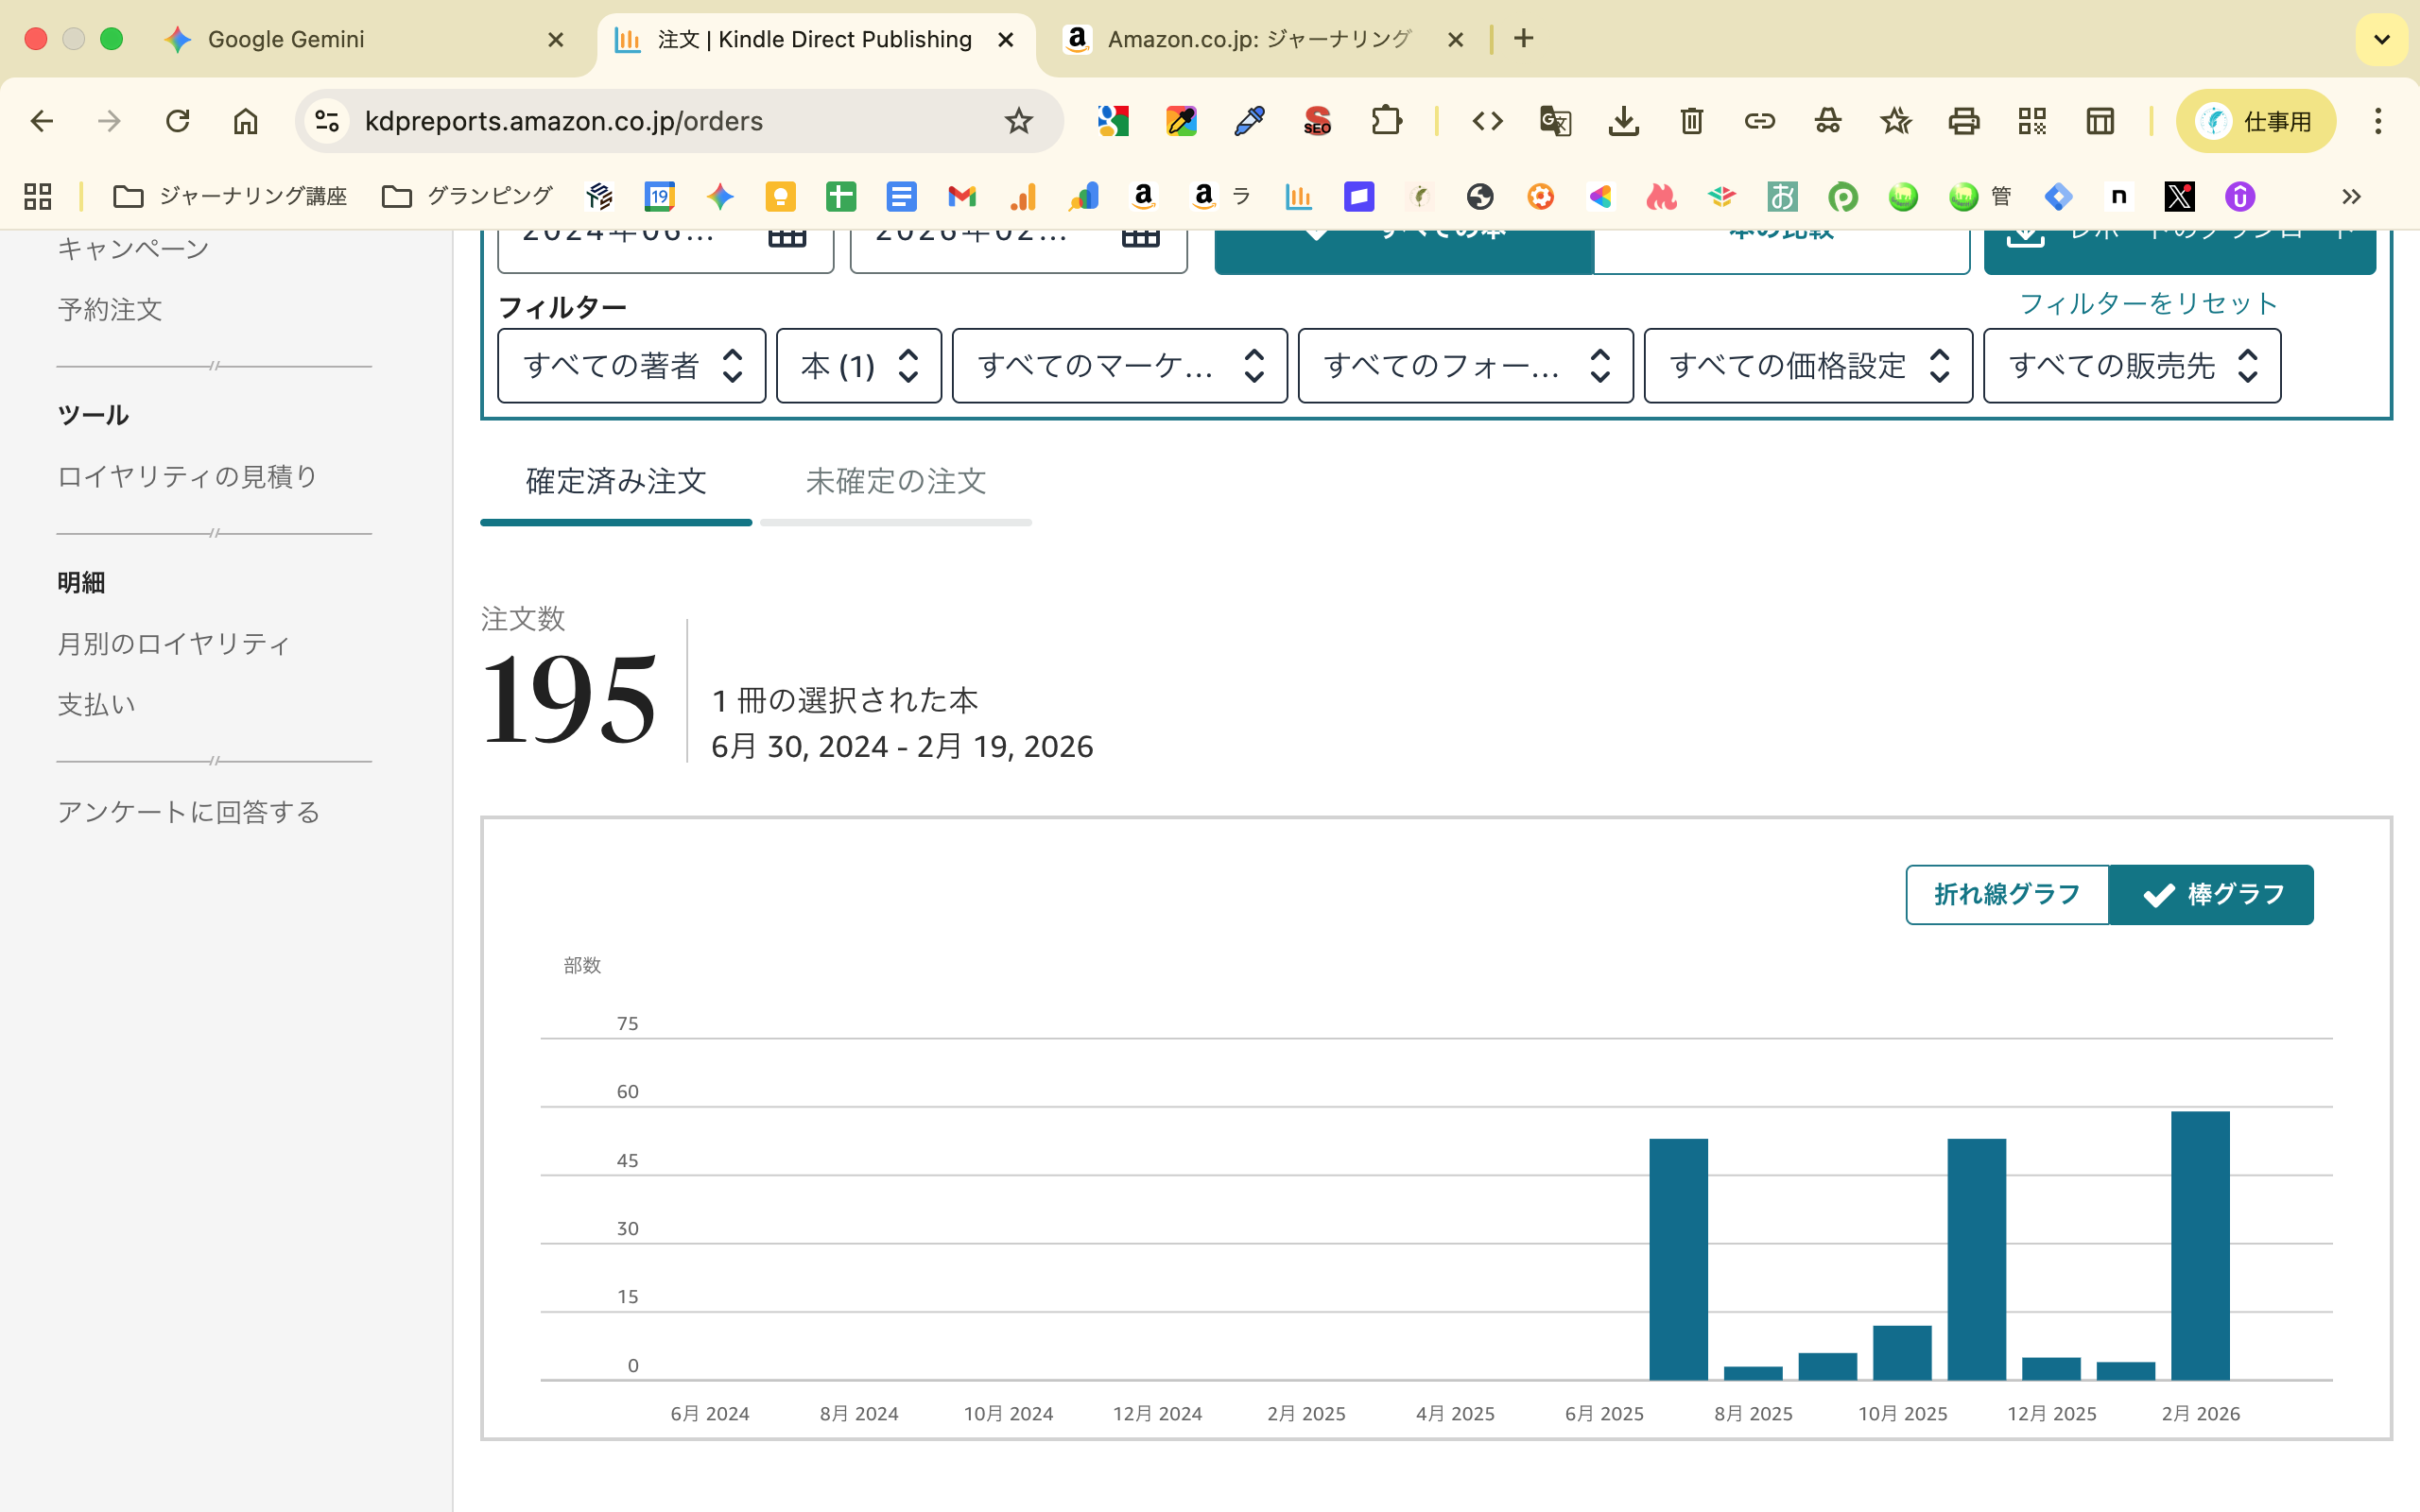The height and width of the screenshot is (1512, 2420).
Task: Open the Google Sheets bookmark
Action: [841, 197]
